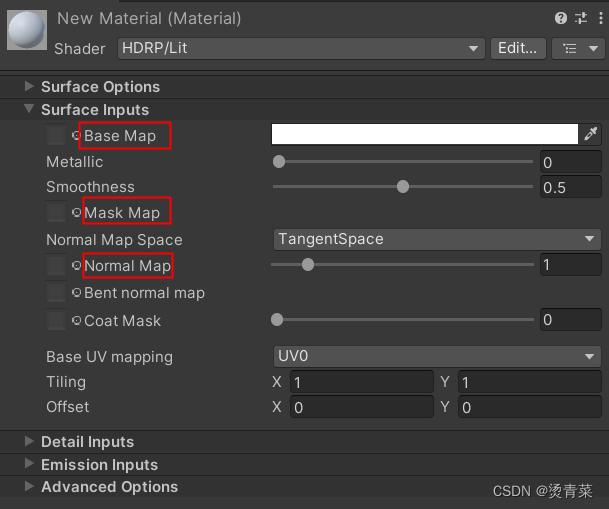
Task: Open the white Base Map color swatch
Action: (x=425, y=134)
